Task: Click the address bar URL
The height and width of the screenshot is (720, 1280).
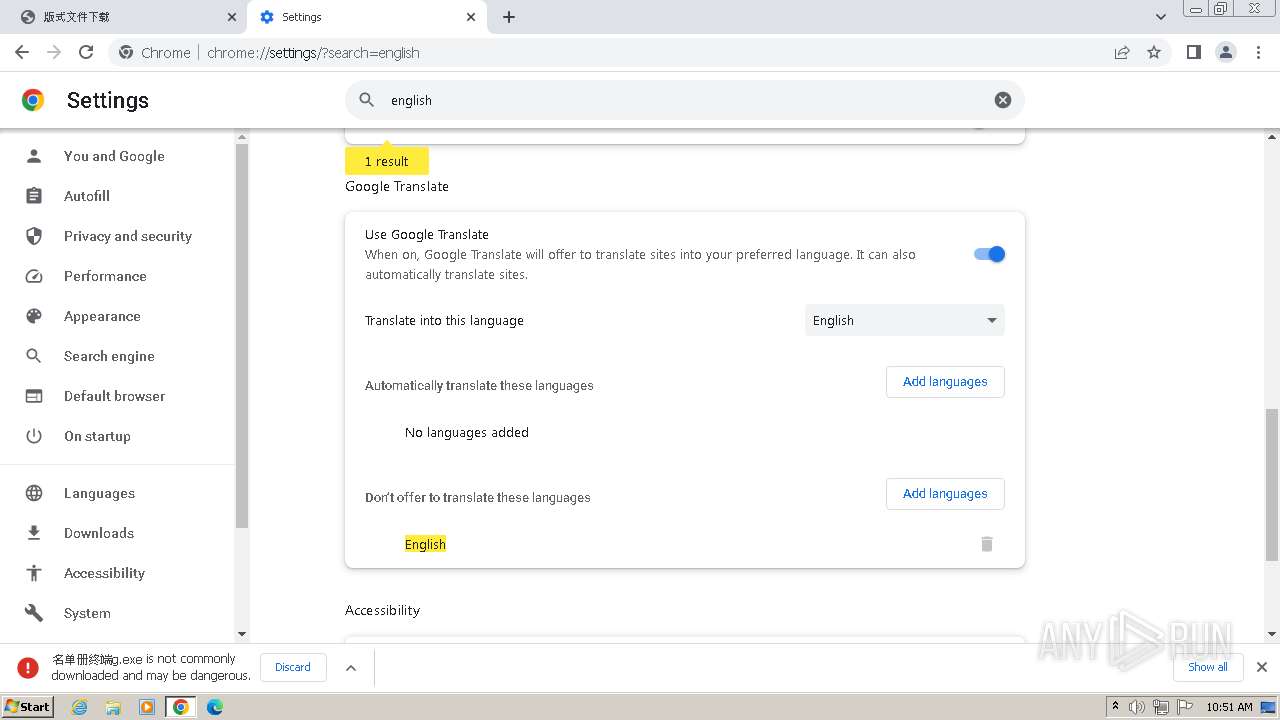Action: 313,53
